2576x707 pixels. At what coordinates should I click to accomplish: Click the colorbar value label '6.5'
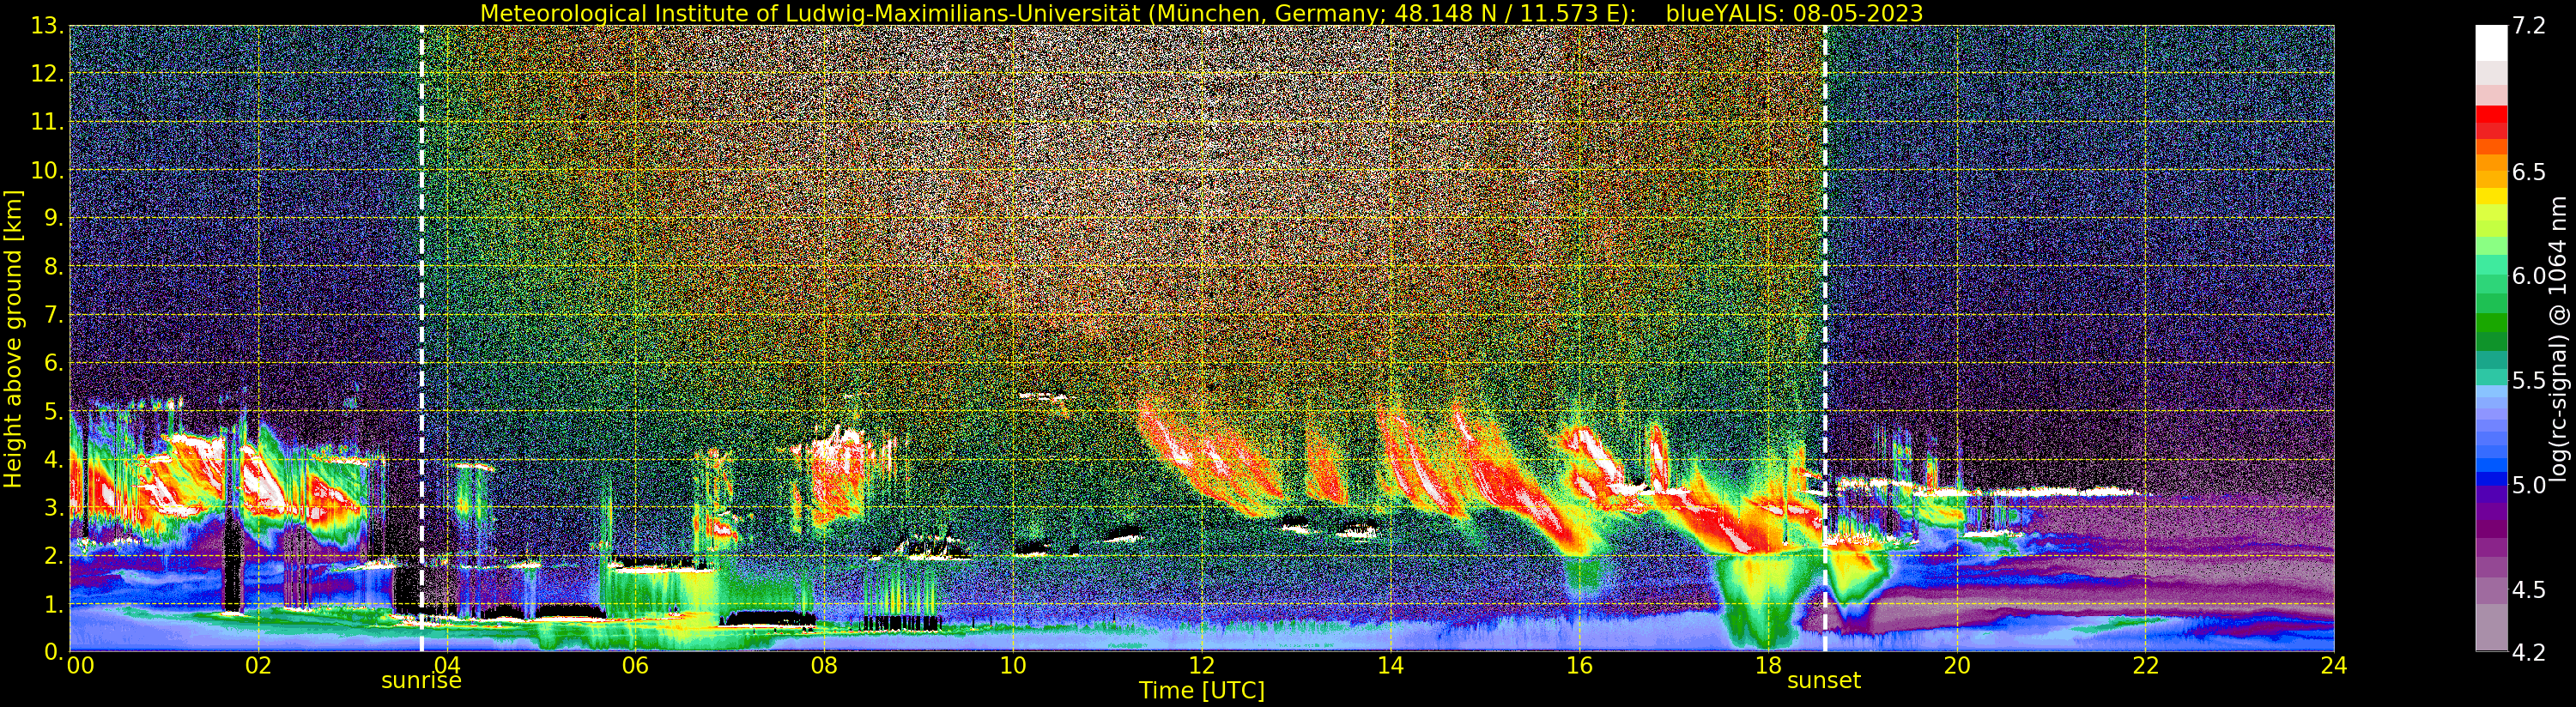tap(2529, 172)
